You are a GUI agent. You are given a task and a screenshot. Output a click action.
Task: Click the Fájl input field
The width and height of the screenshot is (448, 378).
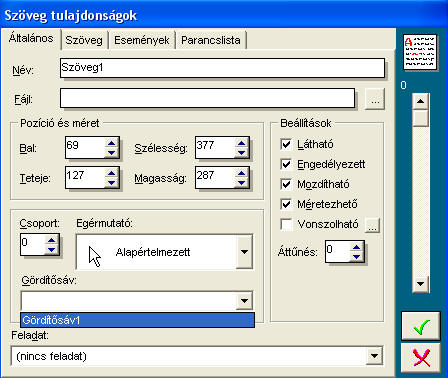click(207, 98)
